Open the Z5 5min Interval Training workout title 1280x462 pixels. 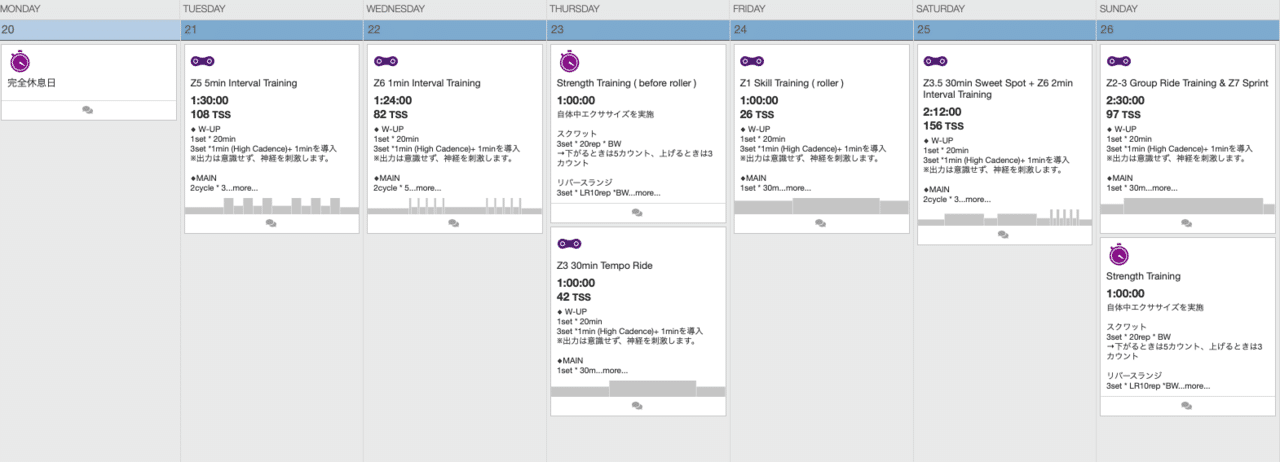(x=243, y=83)
